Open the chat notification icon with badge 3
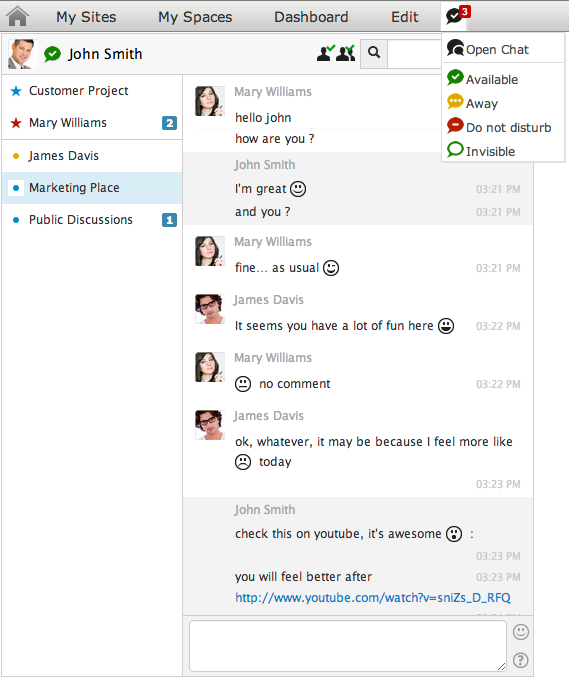 (x=458, y=15)
